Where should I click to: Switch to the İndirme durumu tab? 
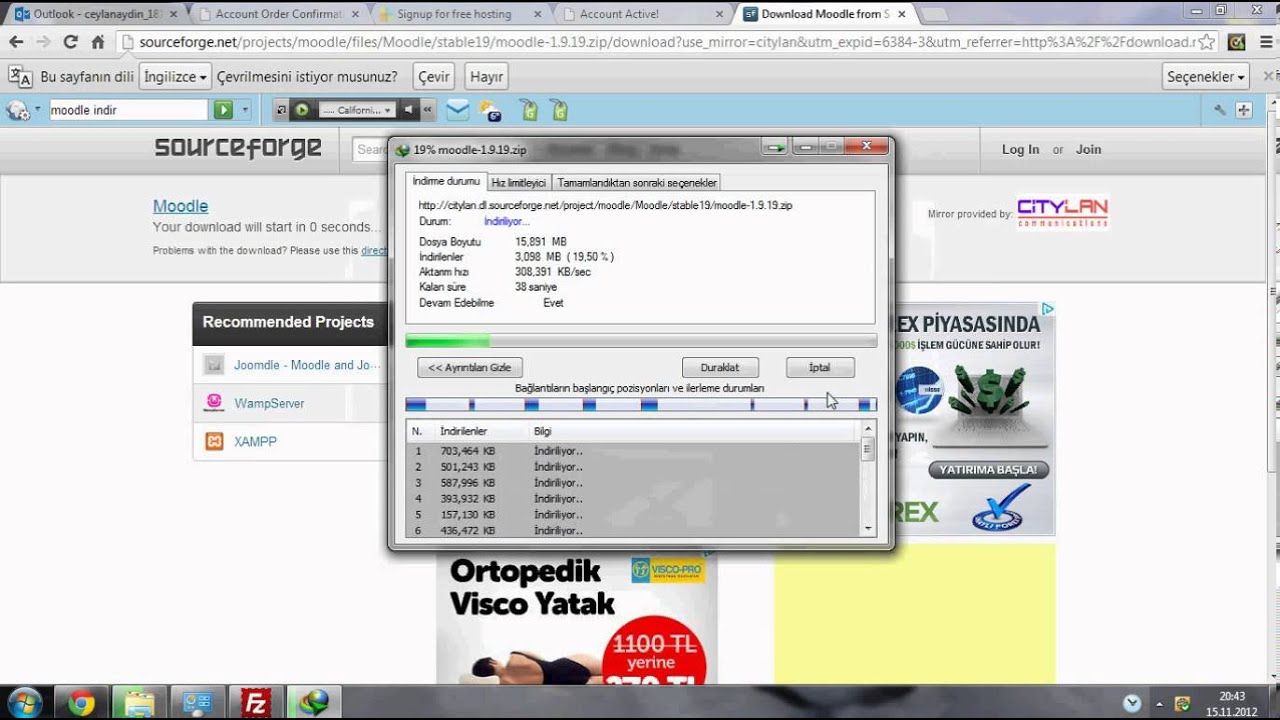point(446,181)
